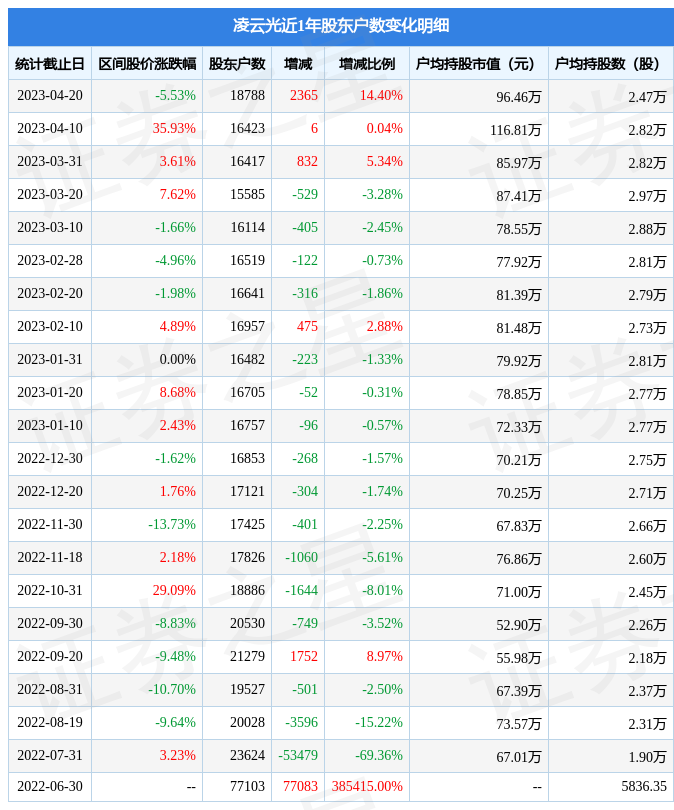Viewport: 674px width, 810px height.
Task: Select shareholder count 18788
Action: pyautogui.click(x=247, y=95)
